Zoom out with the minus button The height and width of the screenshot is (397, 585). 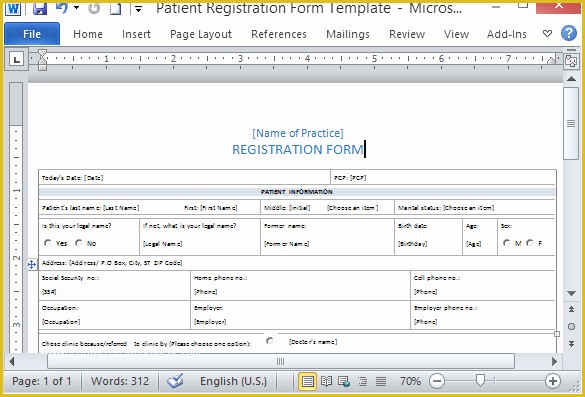437,381
